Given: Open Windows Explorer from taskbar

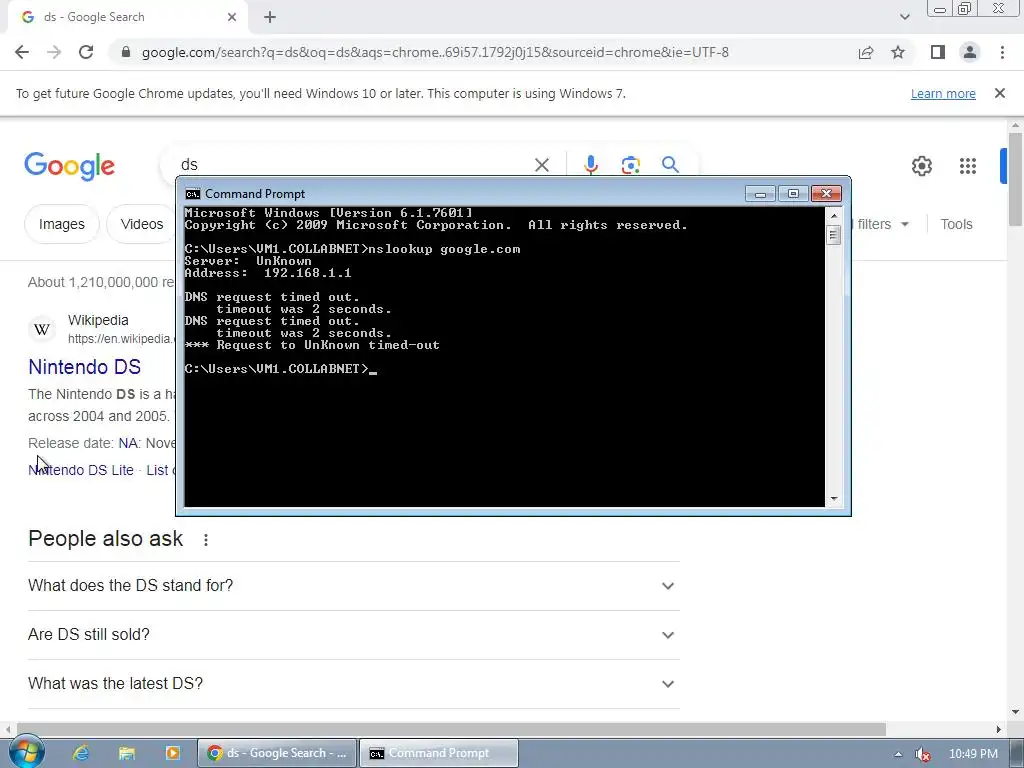Looking at the screenshot, I should pyautogui.click(x=127, y=753).
